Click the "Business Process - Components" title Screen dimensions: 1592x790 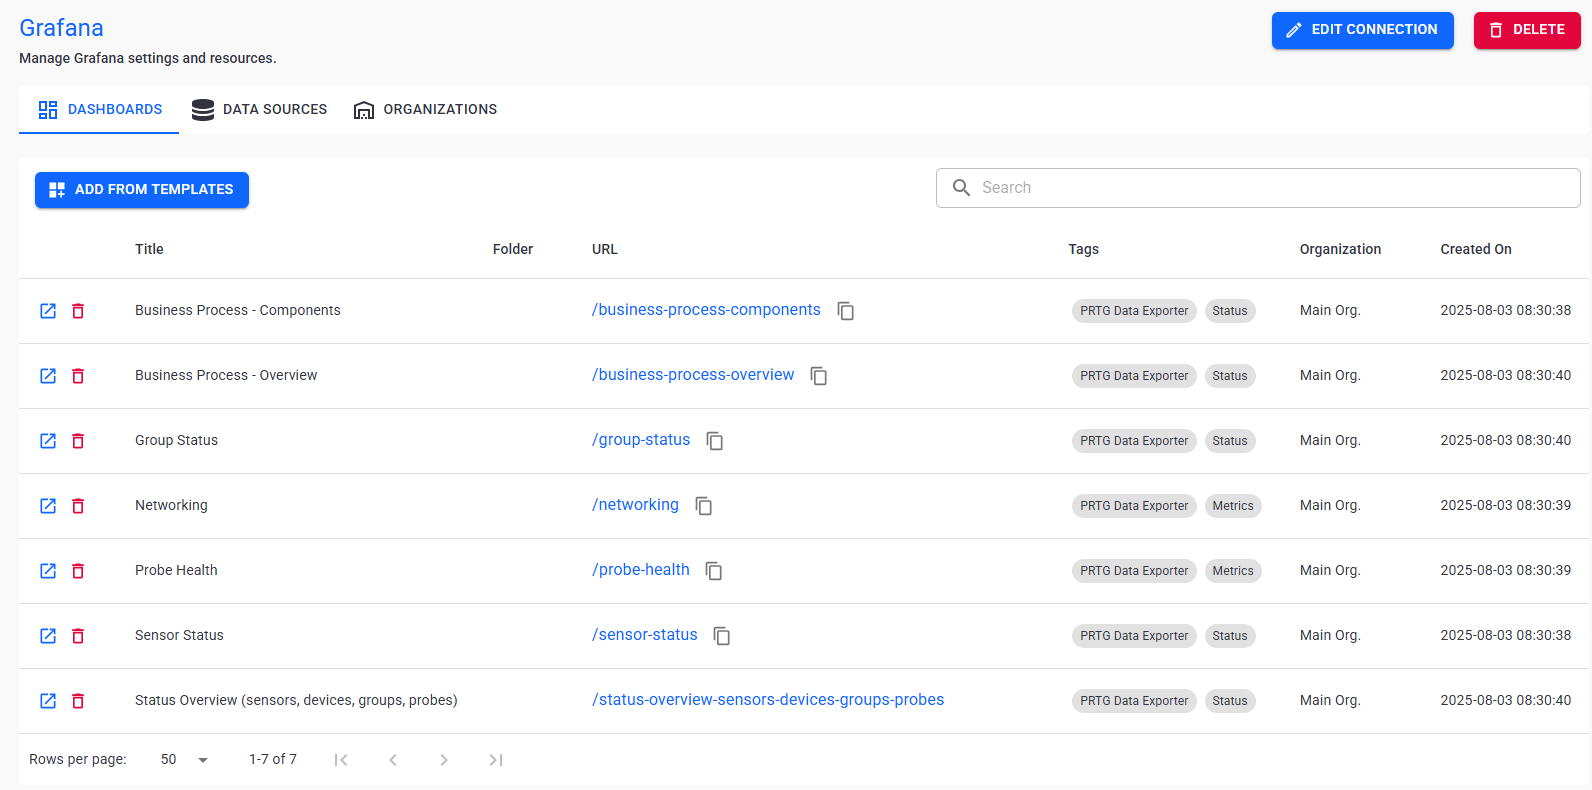click(238, 310)
